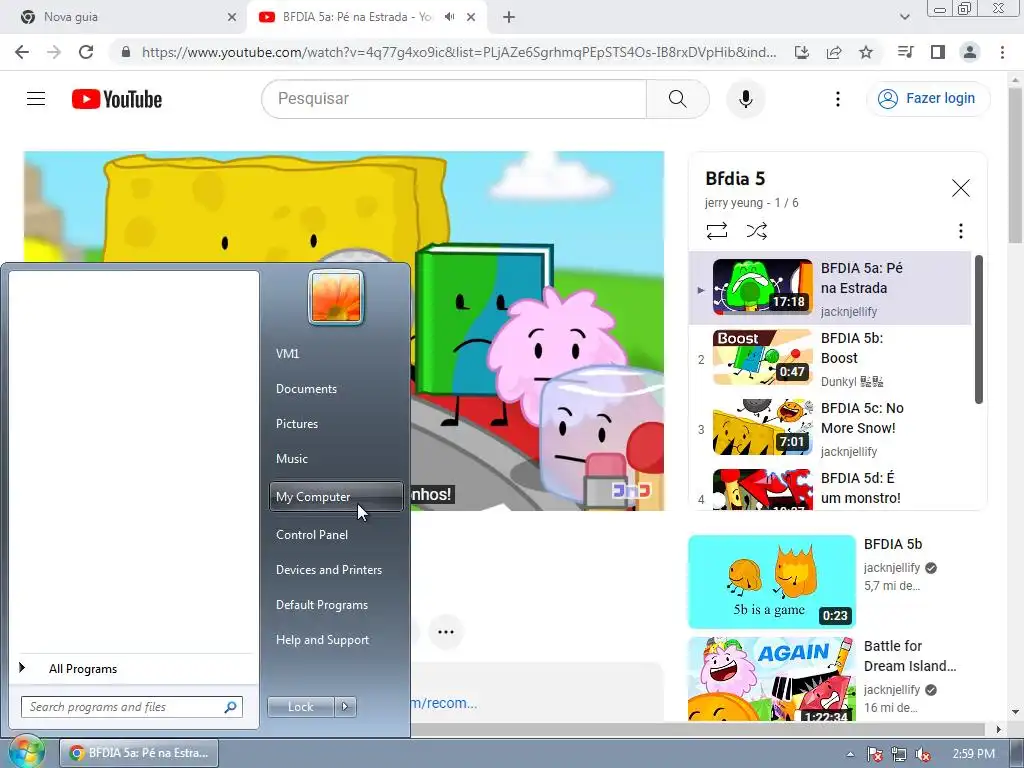The height and width of the screenshot is (768, 1024).
Task: Open BFDIA 5d: É um monstro! title
Action: (861, 488)
